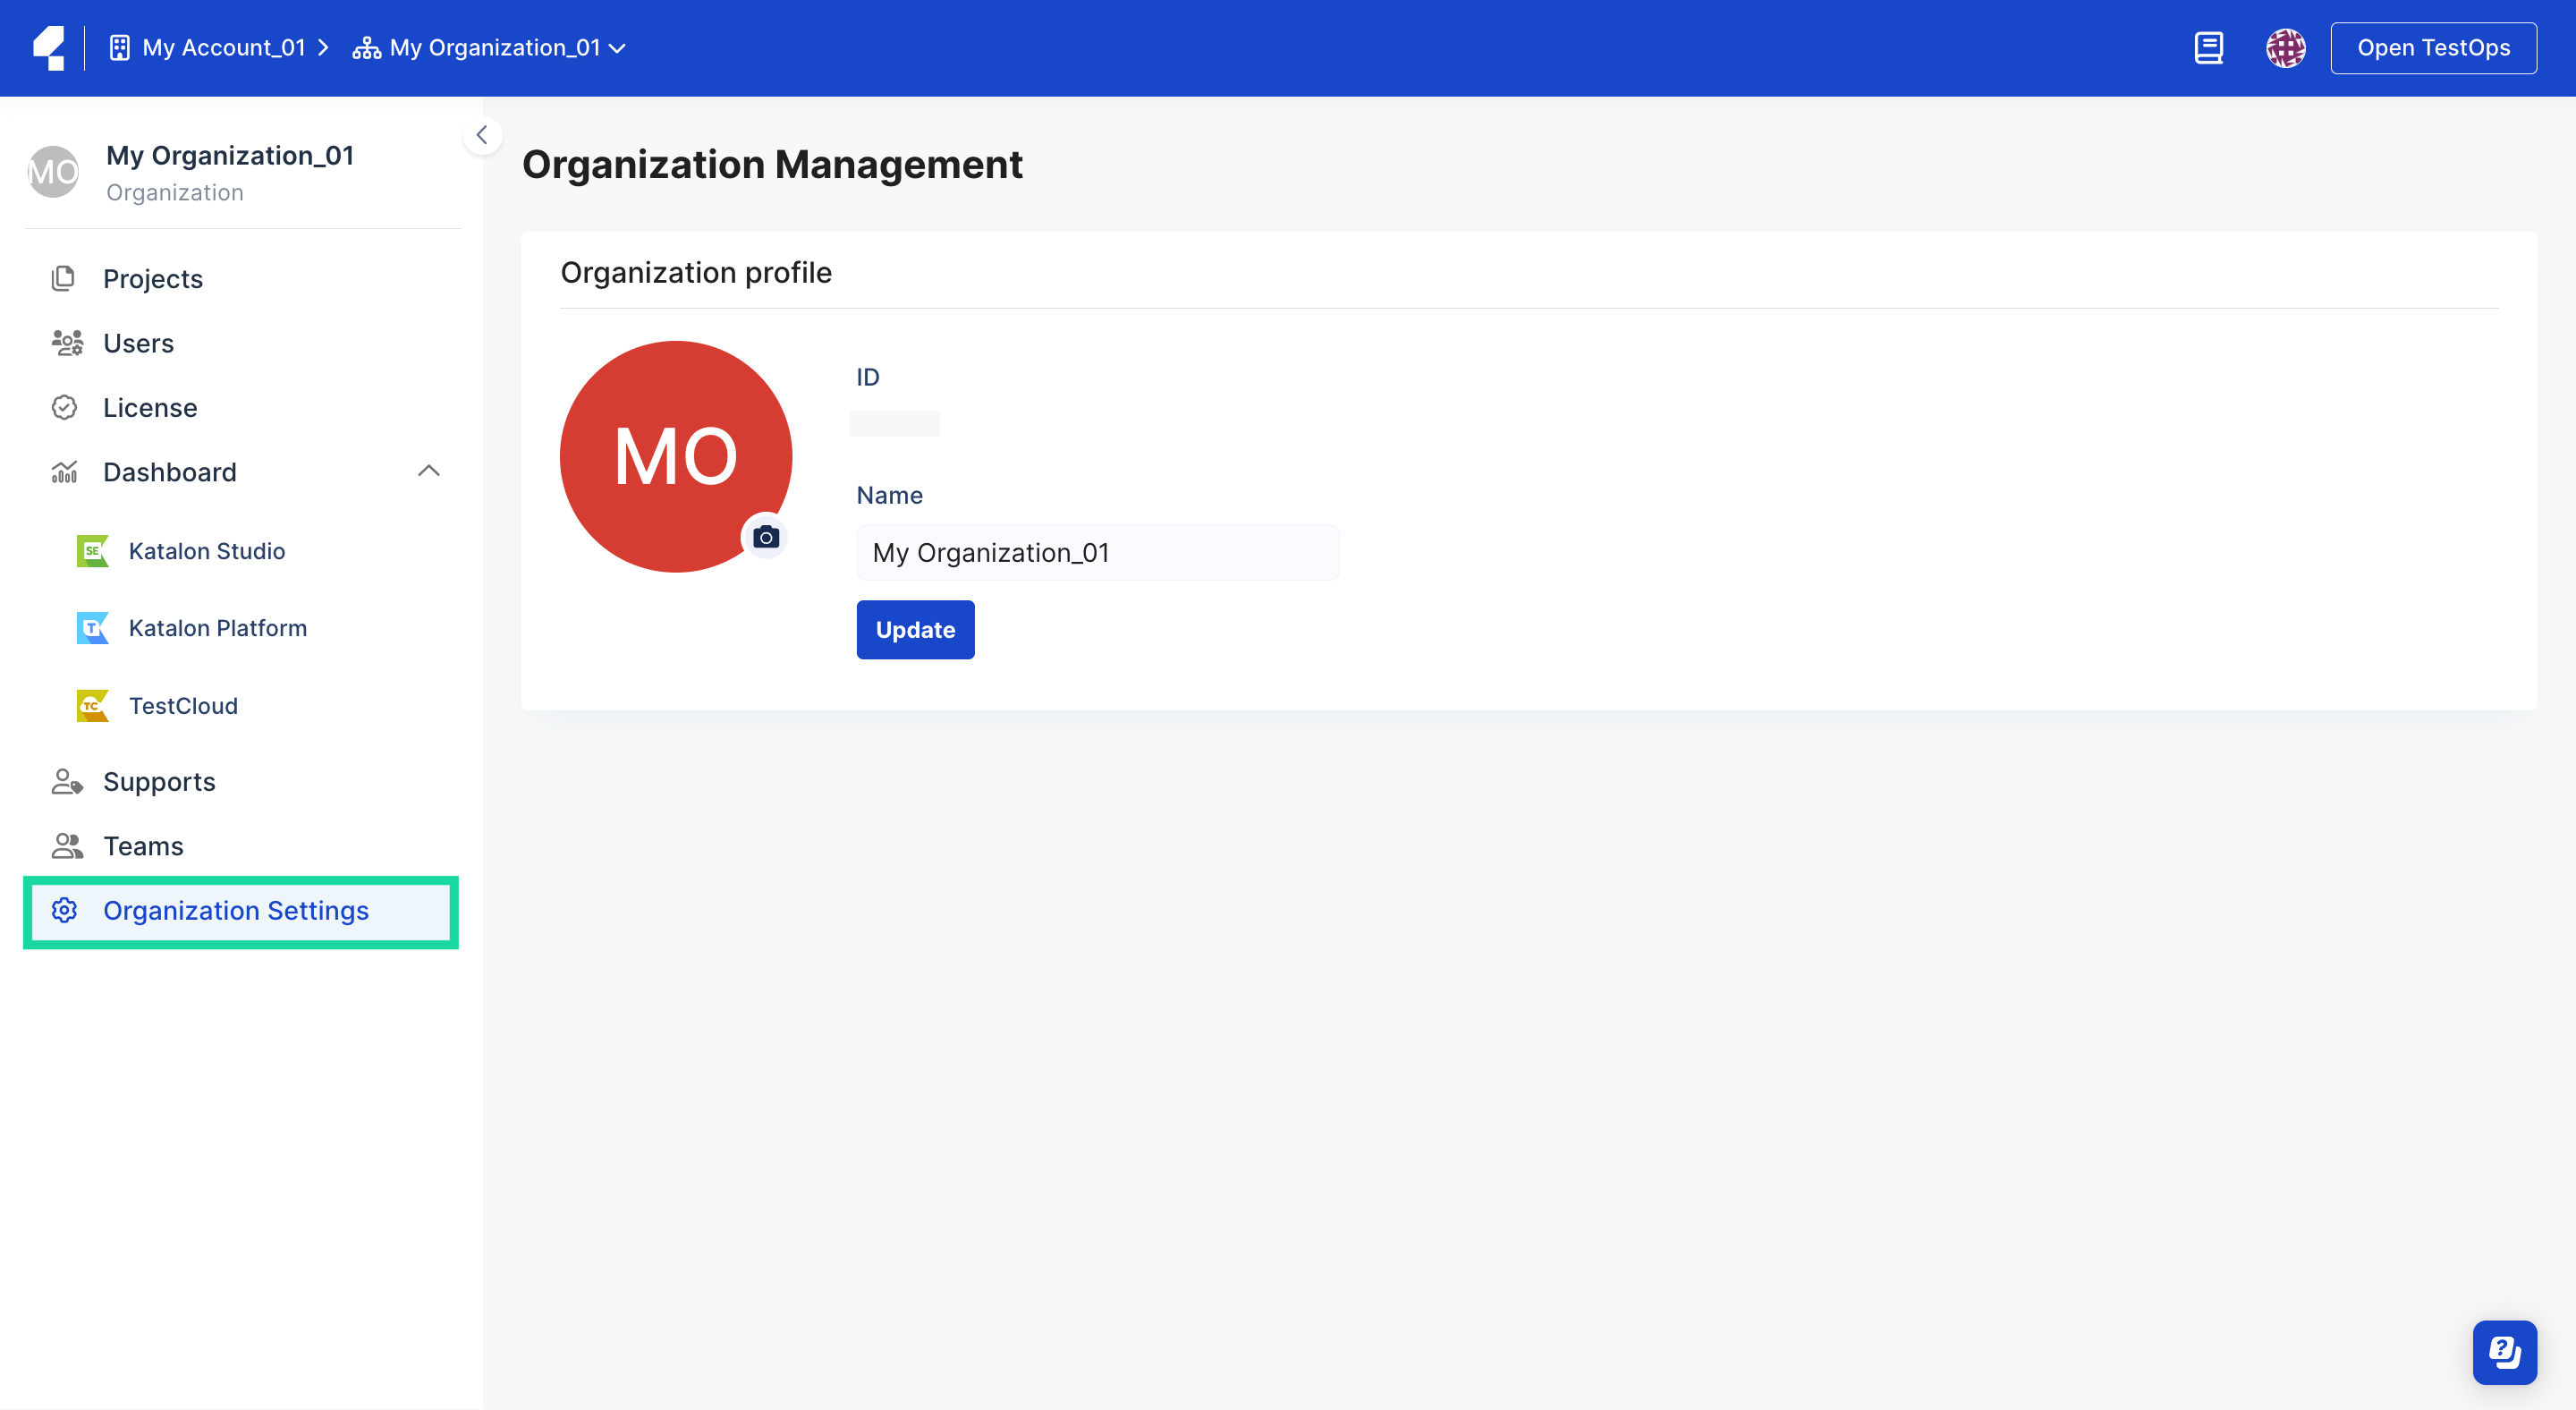Image resolution: width=2576 pixels, height=1410 pixels.
Task: Select the Katalon Platform menu item
Action: (219, 627)
